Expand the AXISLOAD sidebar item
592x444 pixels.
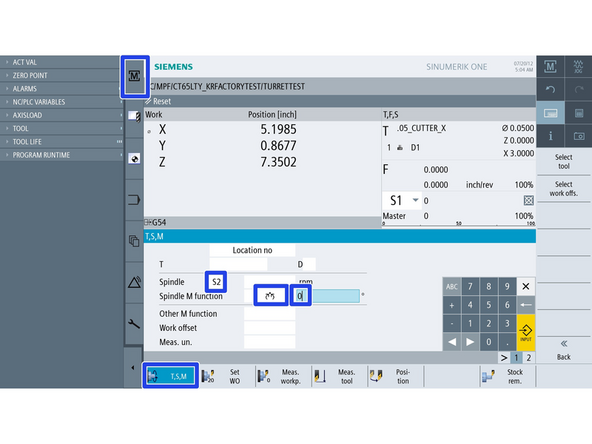coord(61,115)
